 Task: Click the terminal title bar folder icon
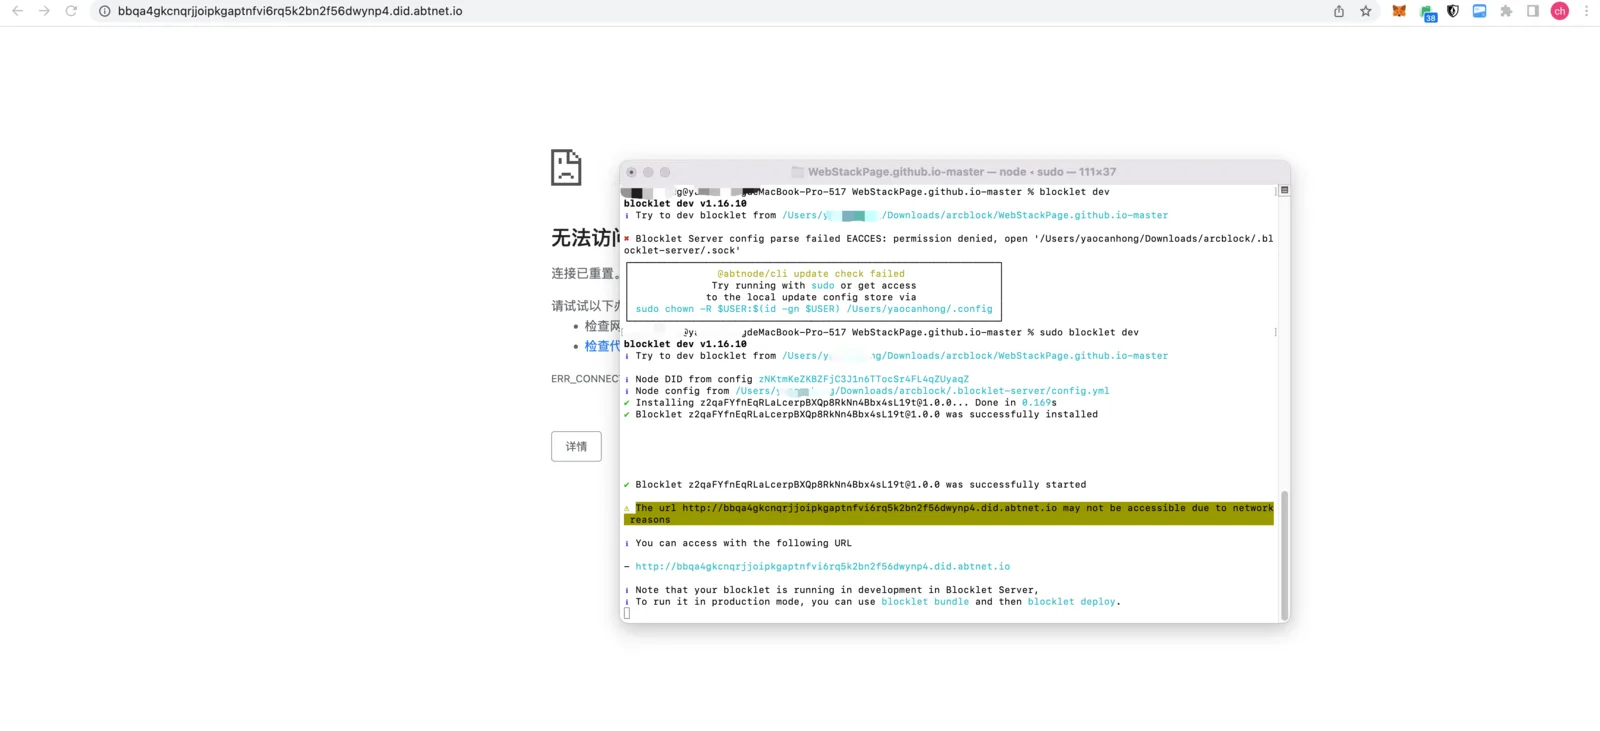798,172
